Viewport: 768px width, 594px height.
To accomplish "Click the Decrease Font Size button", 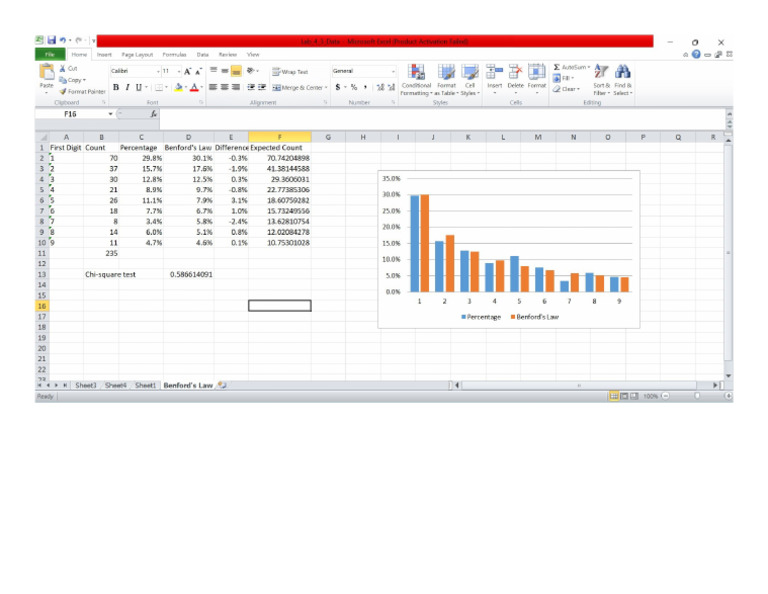I will (x=198, y=71).
